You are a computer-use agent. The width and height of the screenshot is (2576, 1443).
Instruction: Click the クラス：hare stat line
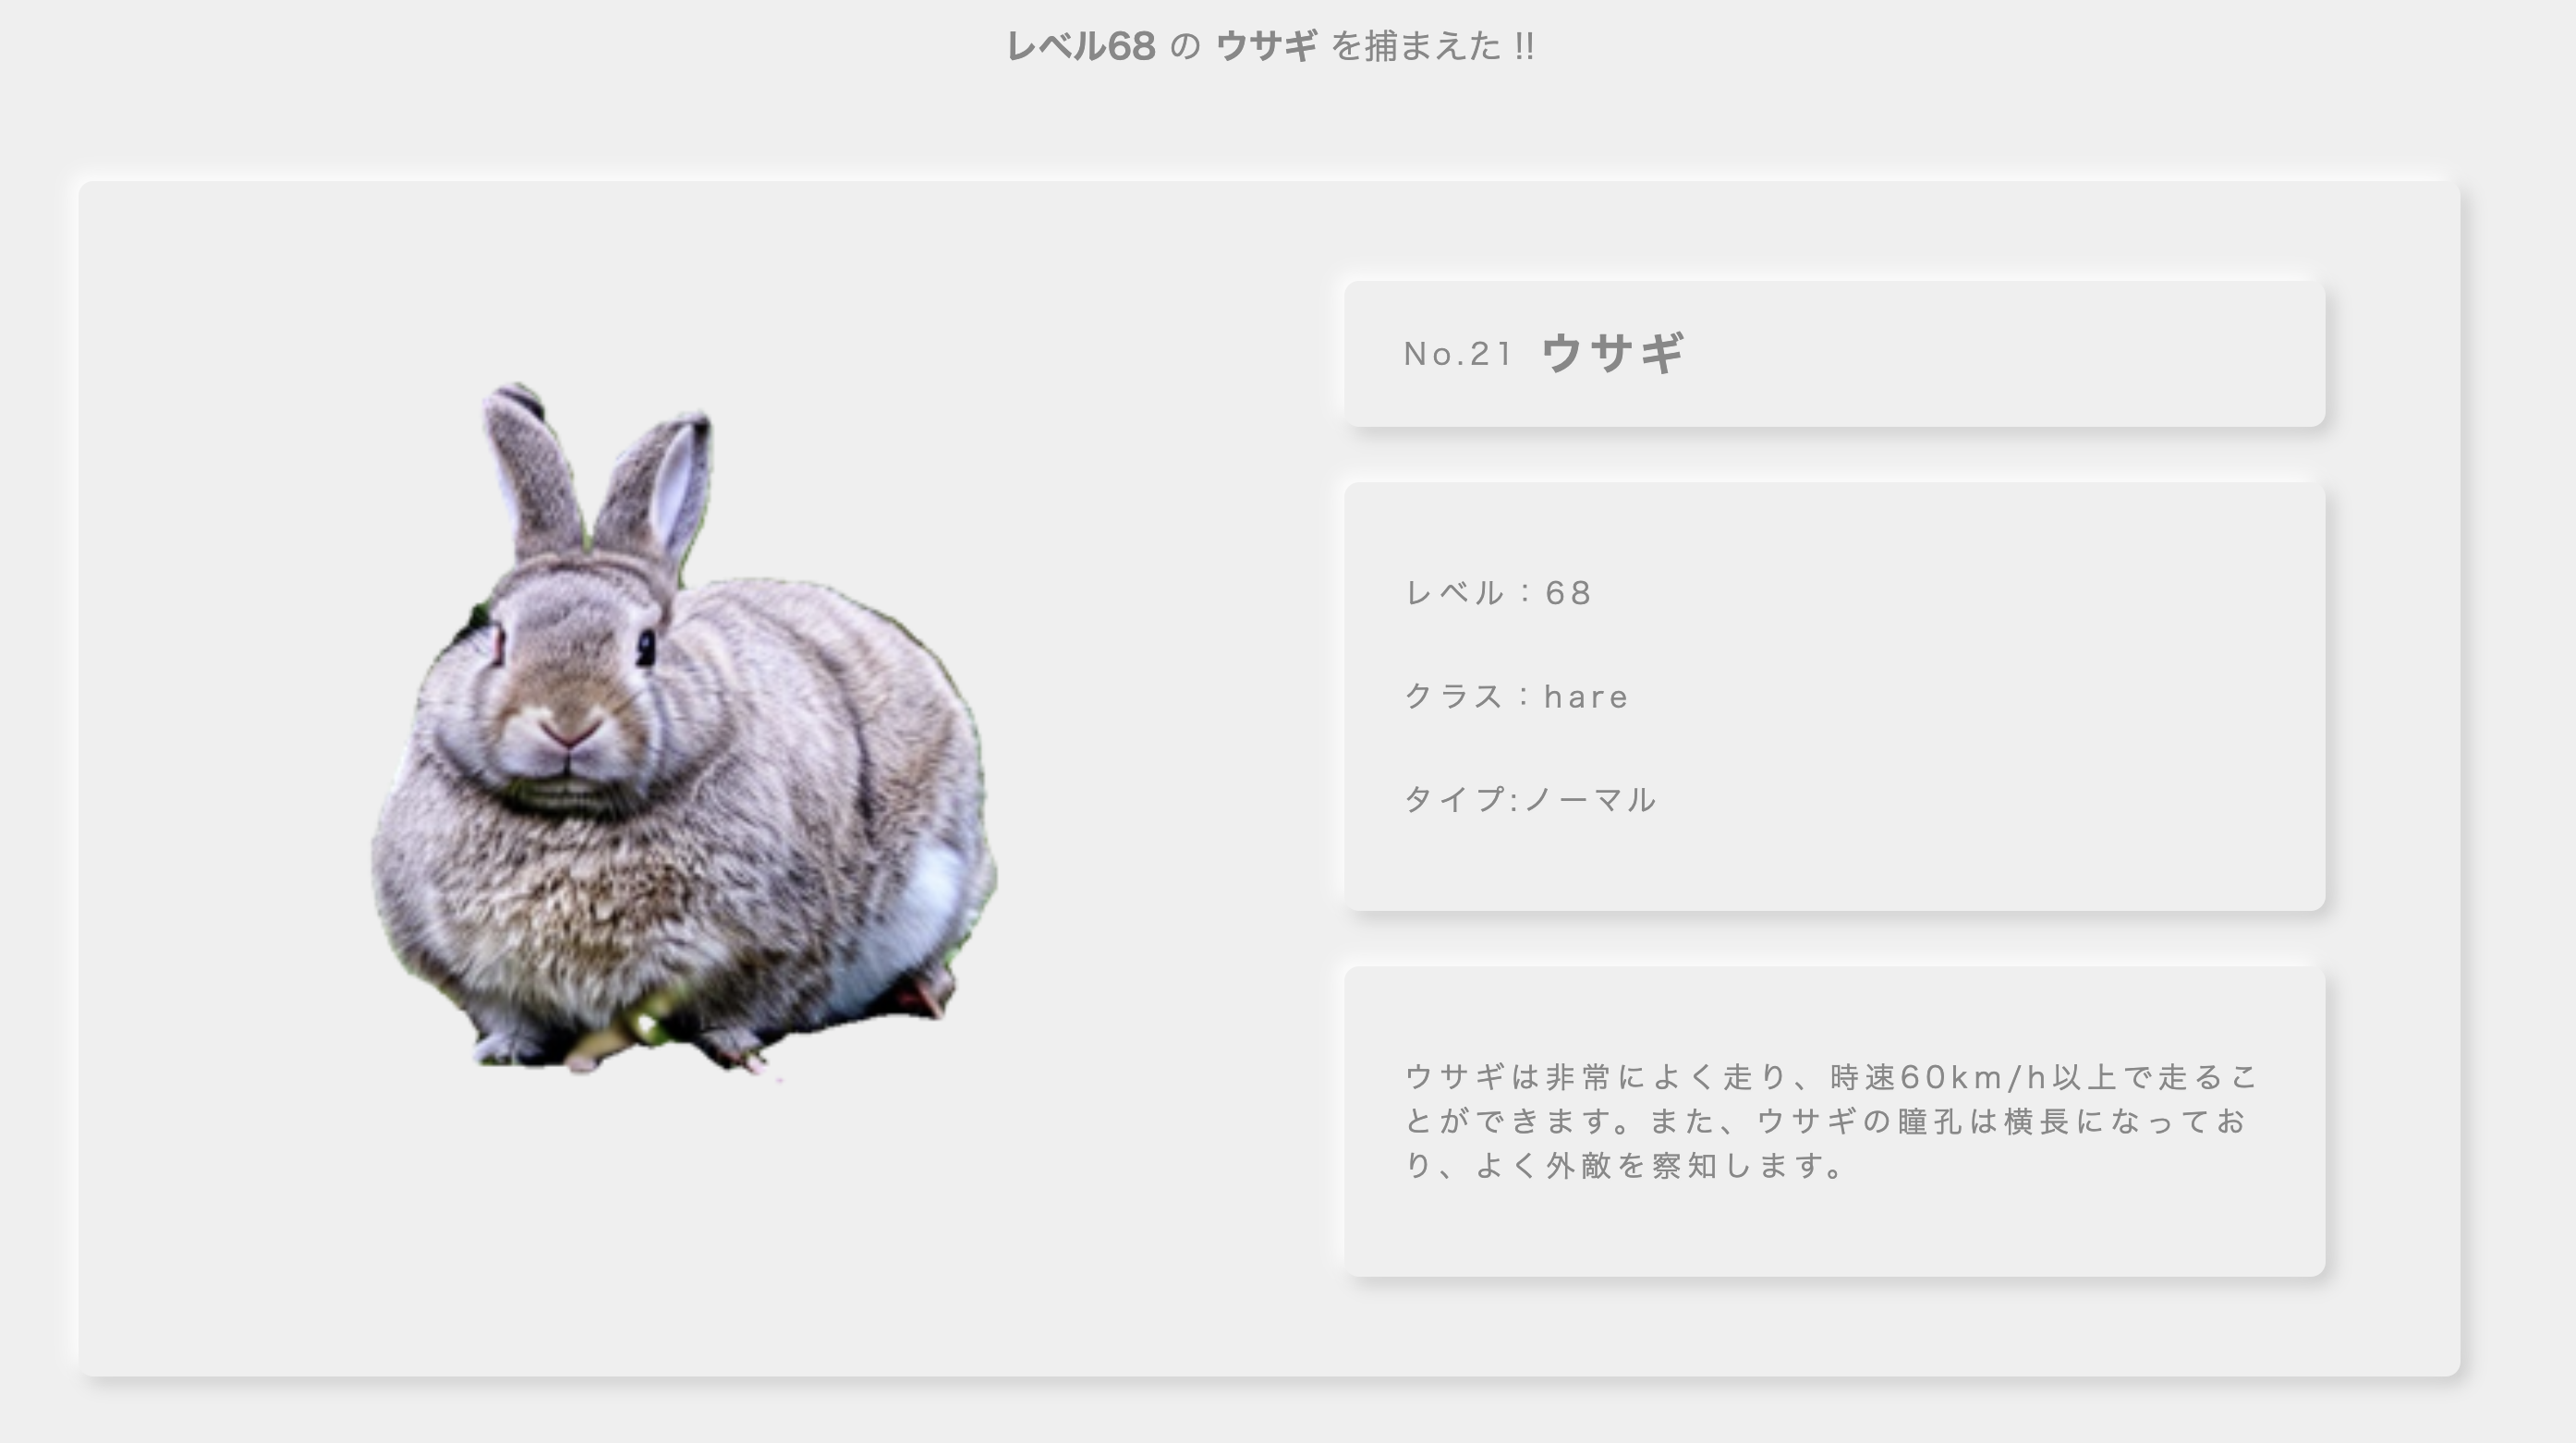pyautogui.click(x=1517, y=696)
